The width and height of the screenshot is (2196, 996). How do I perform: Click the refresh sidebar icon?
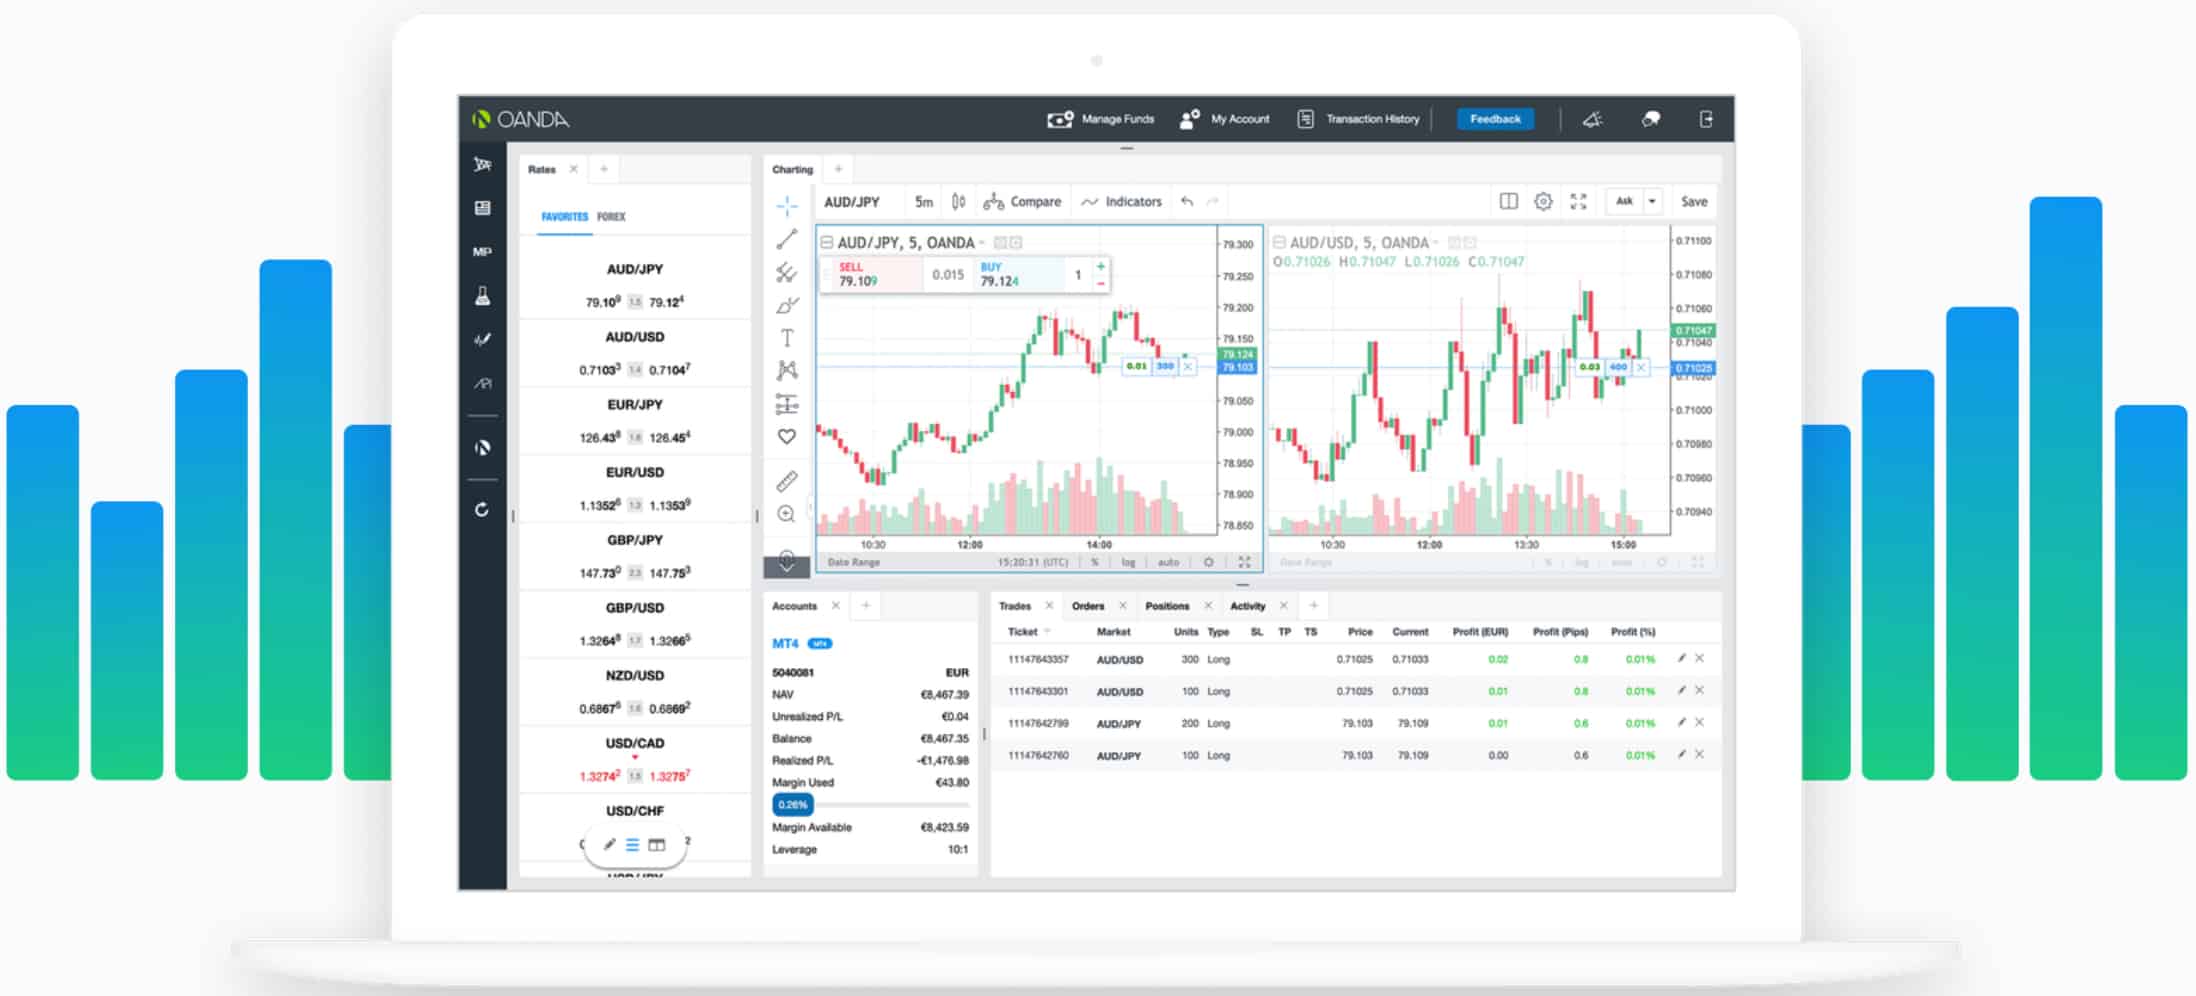pyautogui.click(x=482, y=510)
